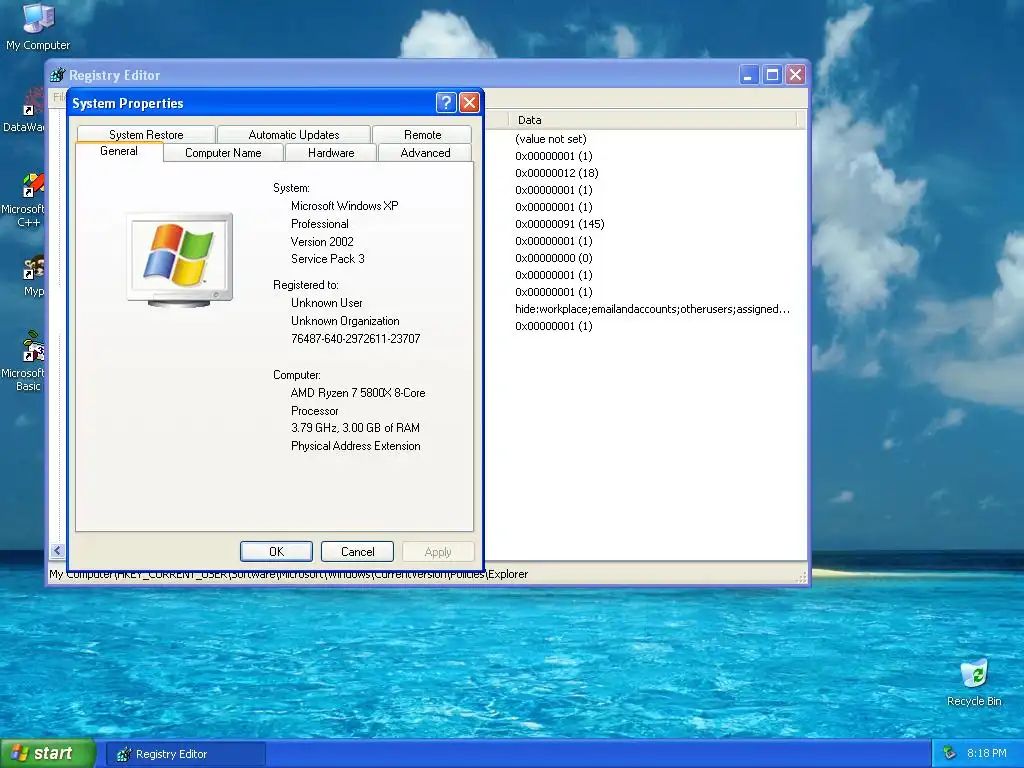Switch to the System Restore tab
The width and height of the screenshot is (1024, 768).
click(146, 135)
